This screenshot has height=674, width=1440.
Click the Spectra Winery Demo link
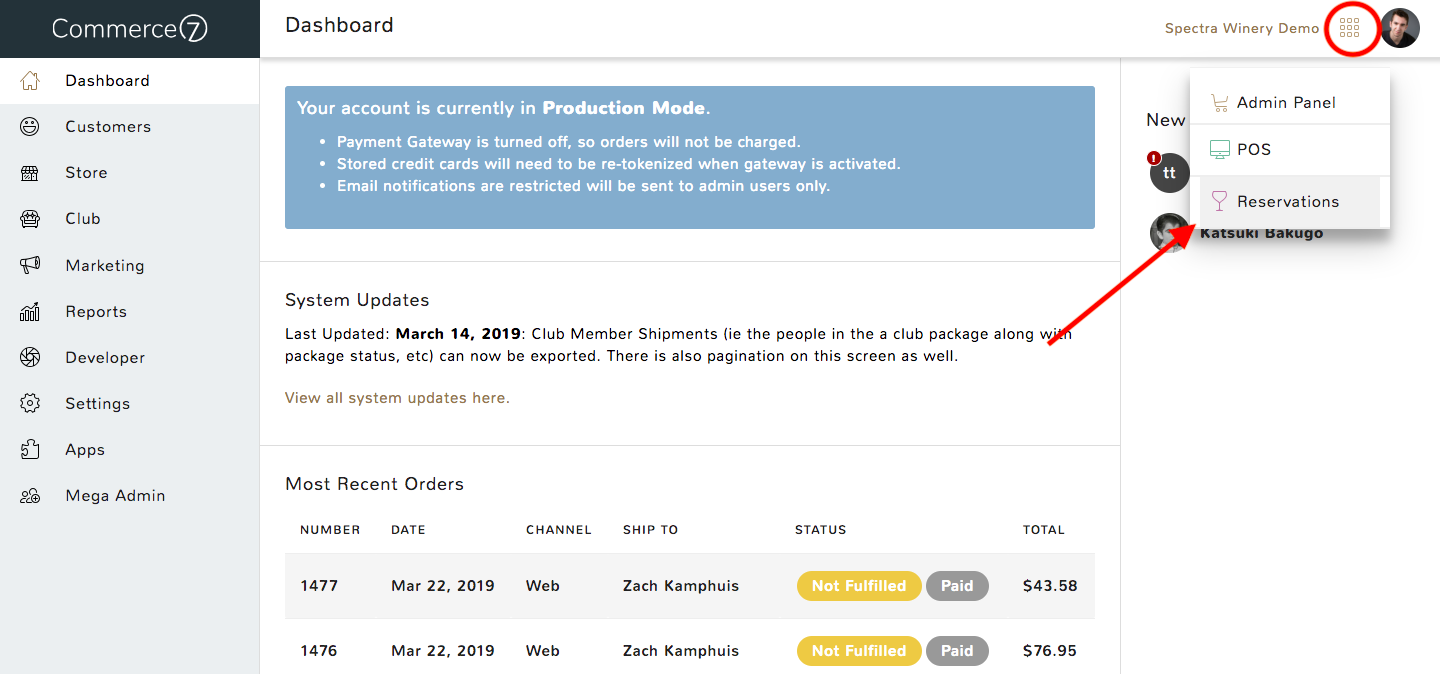[1242, 28]
